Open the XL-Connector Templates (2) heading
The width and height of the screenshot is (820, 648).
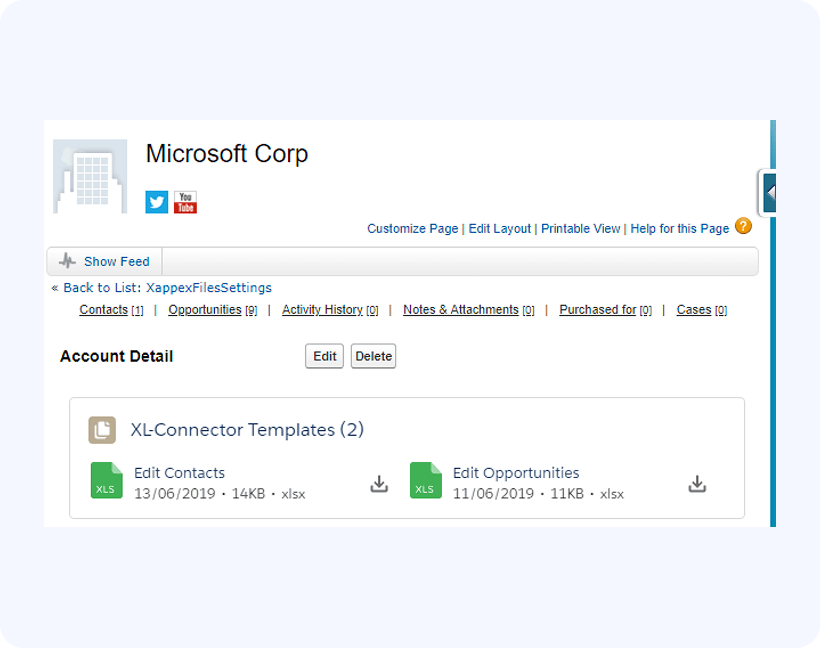click(247, 430)
